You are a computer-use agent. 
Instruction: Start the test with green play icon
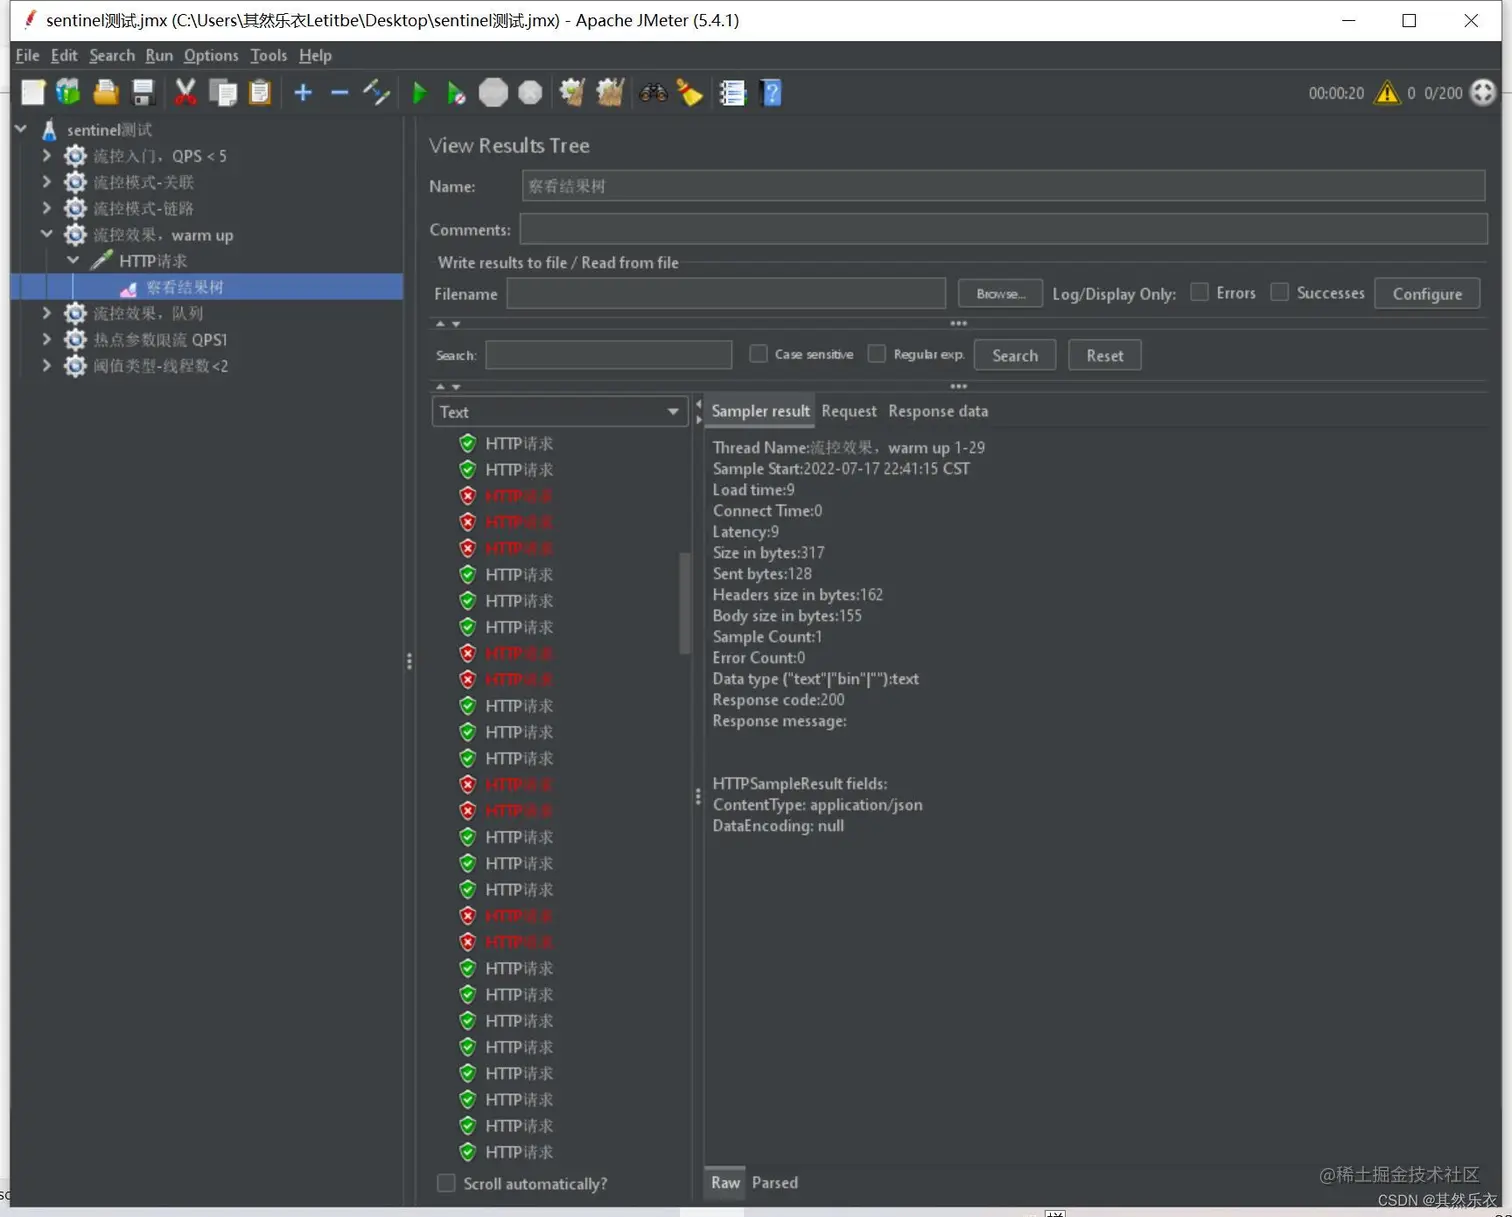click(419, 93)
